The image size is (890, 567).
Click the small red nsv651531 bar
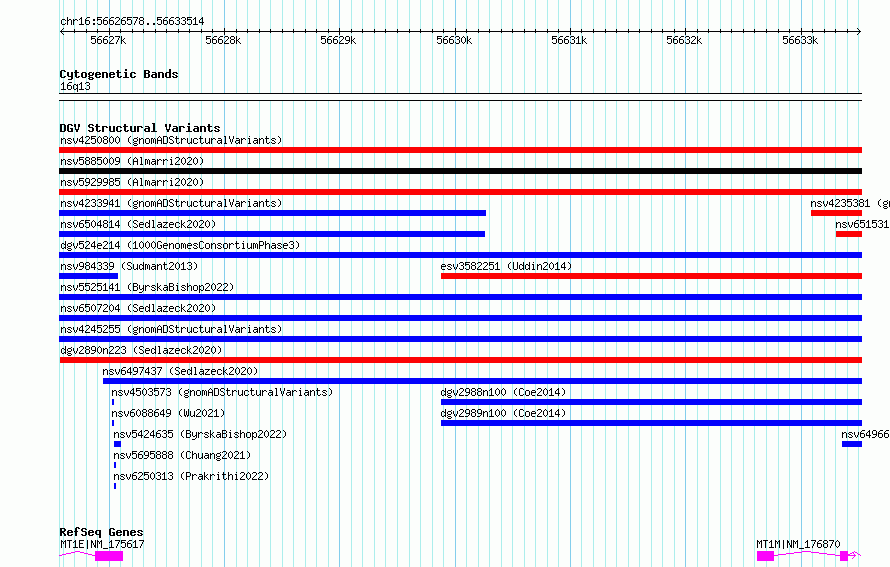(x=849, y=234)
